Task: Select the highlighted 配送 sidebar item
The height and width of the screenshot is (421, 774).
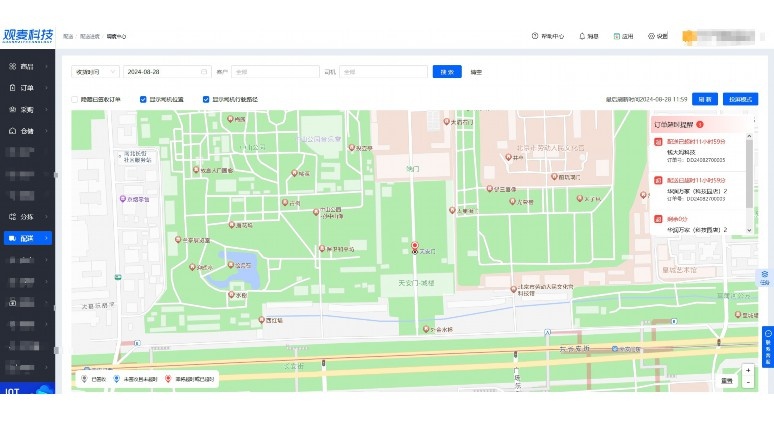Action: click(28, 238)
